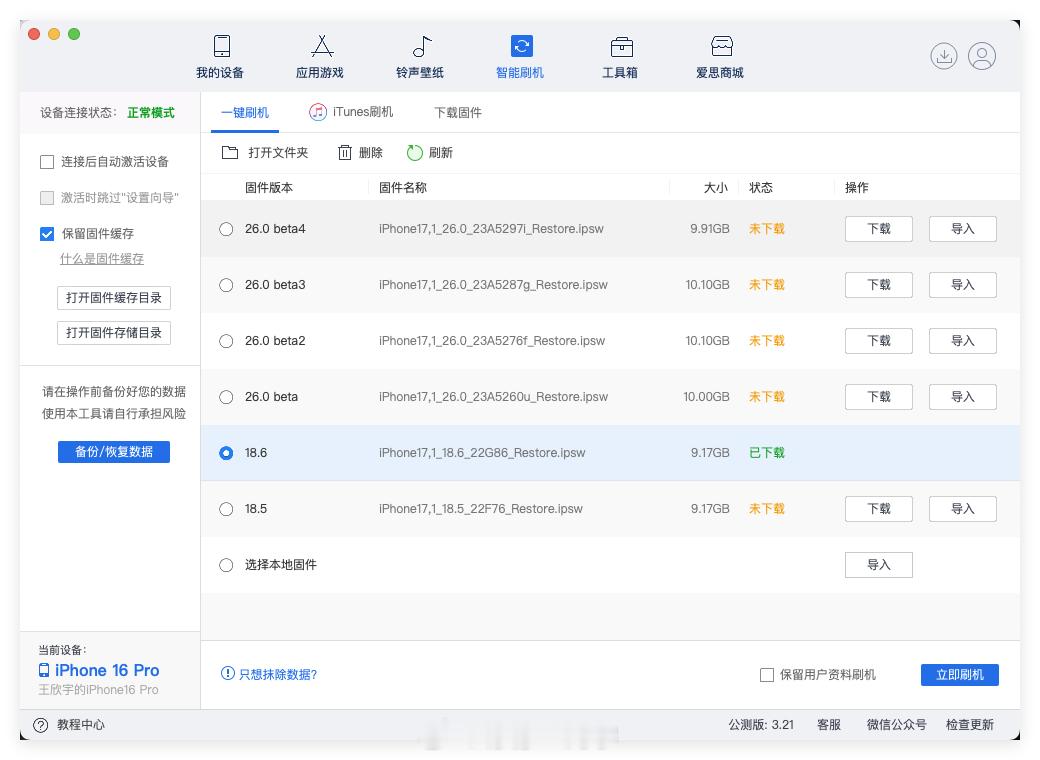The width and height of the screenshot is (1040, 760).
Task: Click 下载 for 26.0 beta2 firmware
Action: 879,341
